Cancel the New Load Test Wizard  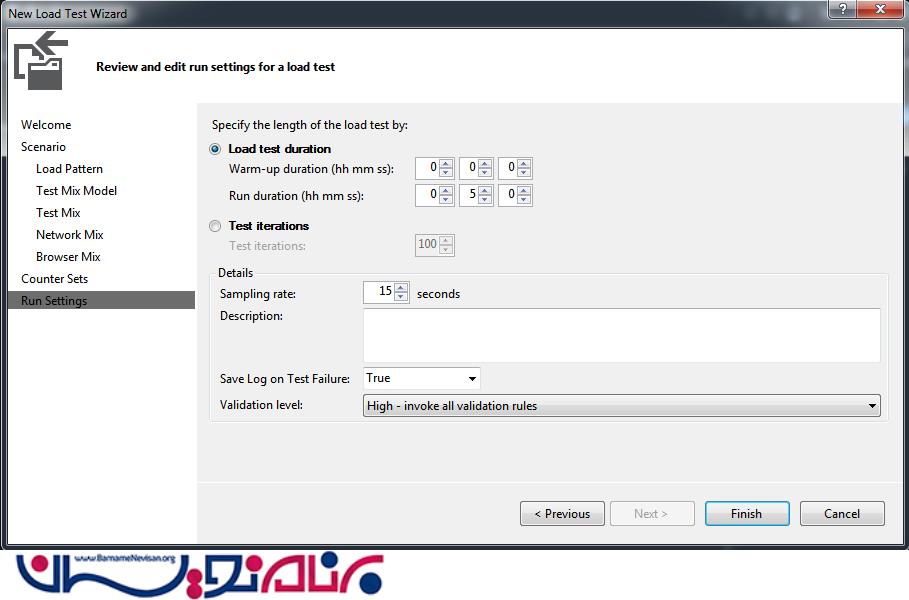[841, 514]
